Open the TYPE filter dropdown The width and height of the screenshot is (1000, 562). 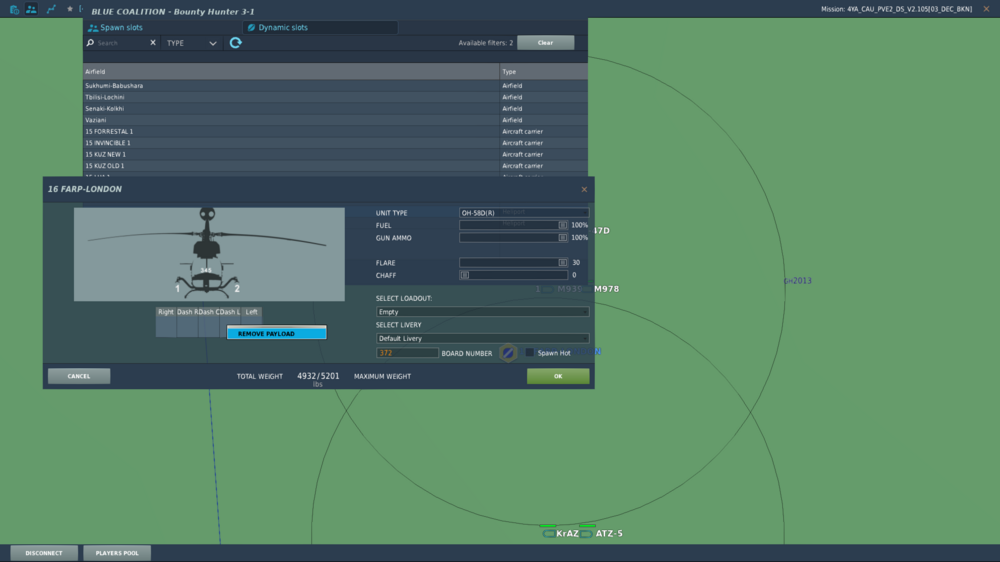191,43
